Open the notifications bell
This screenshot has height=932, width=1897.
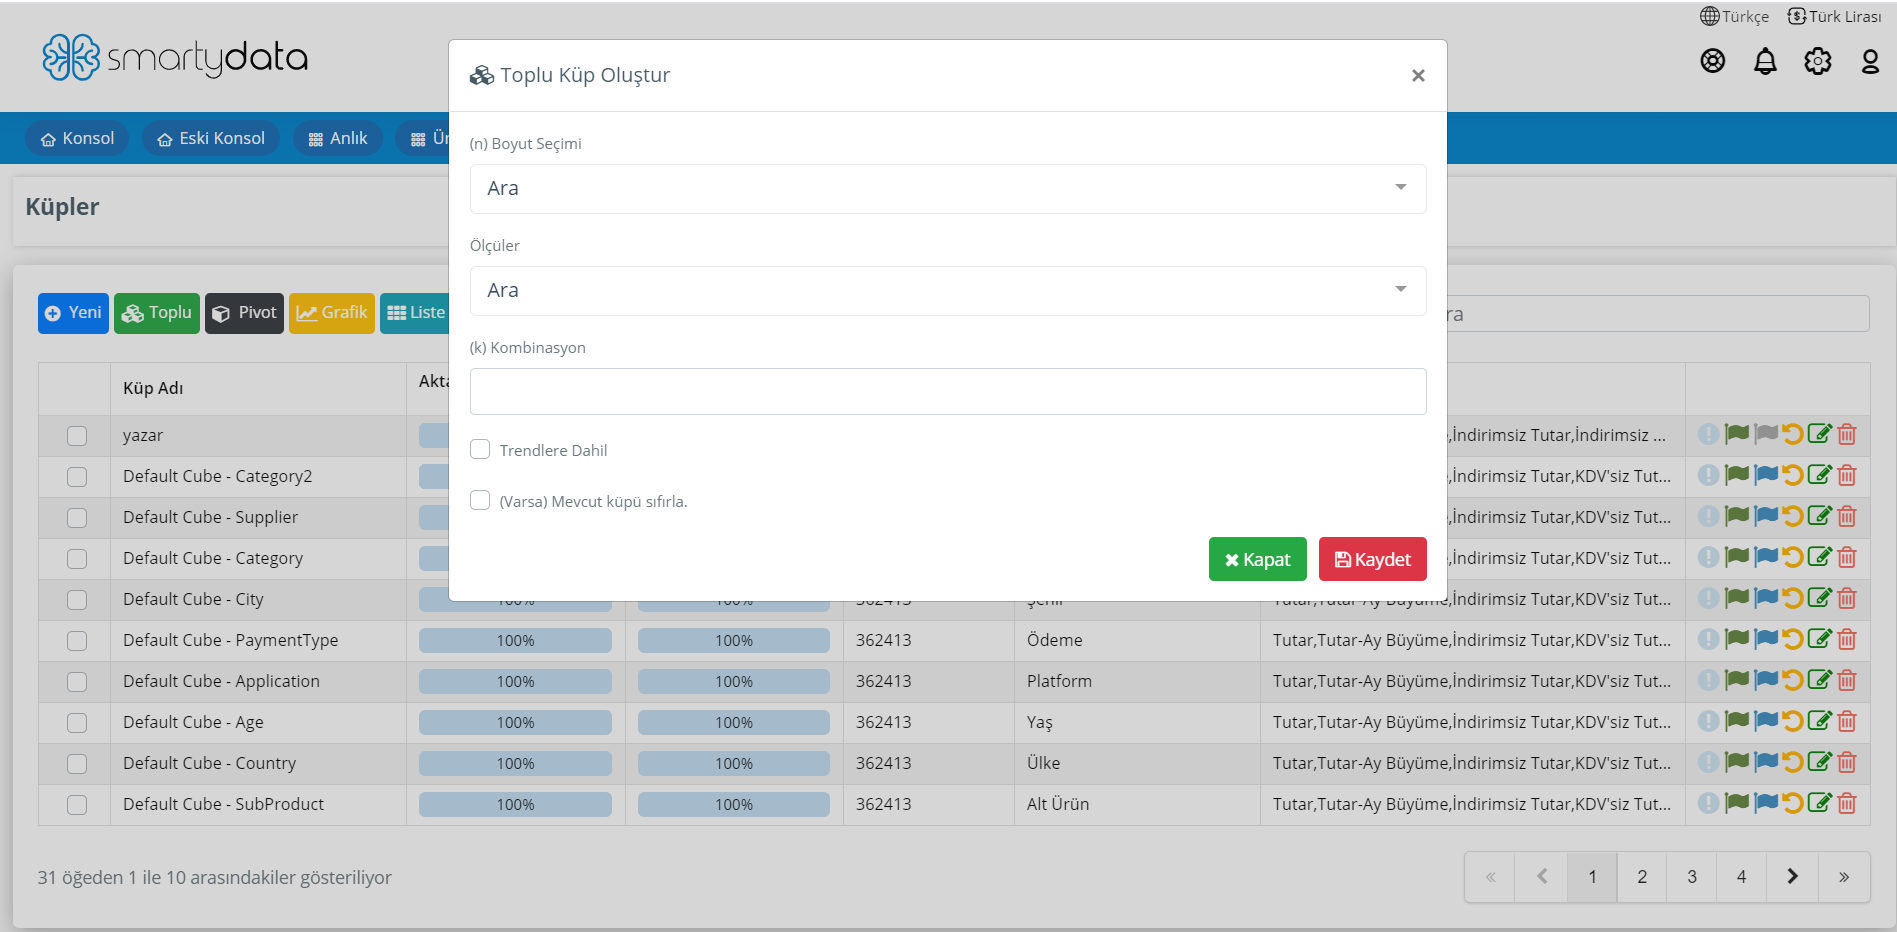pos(1765,61)
